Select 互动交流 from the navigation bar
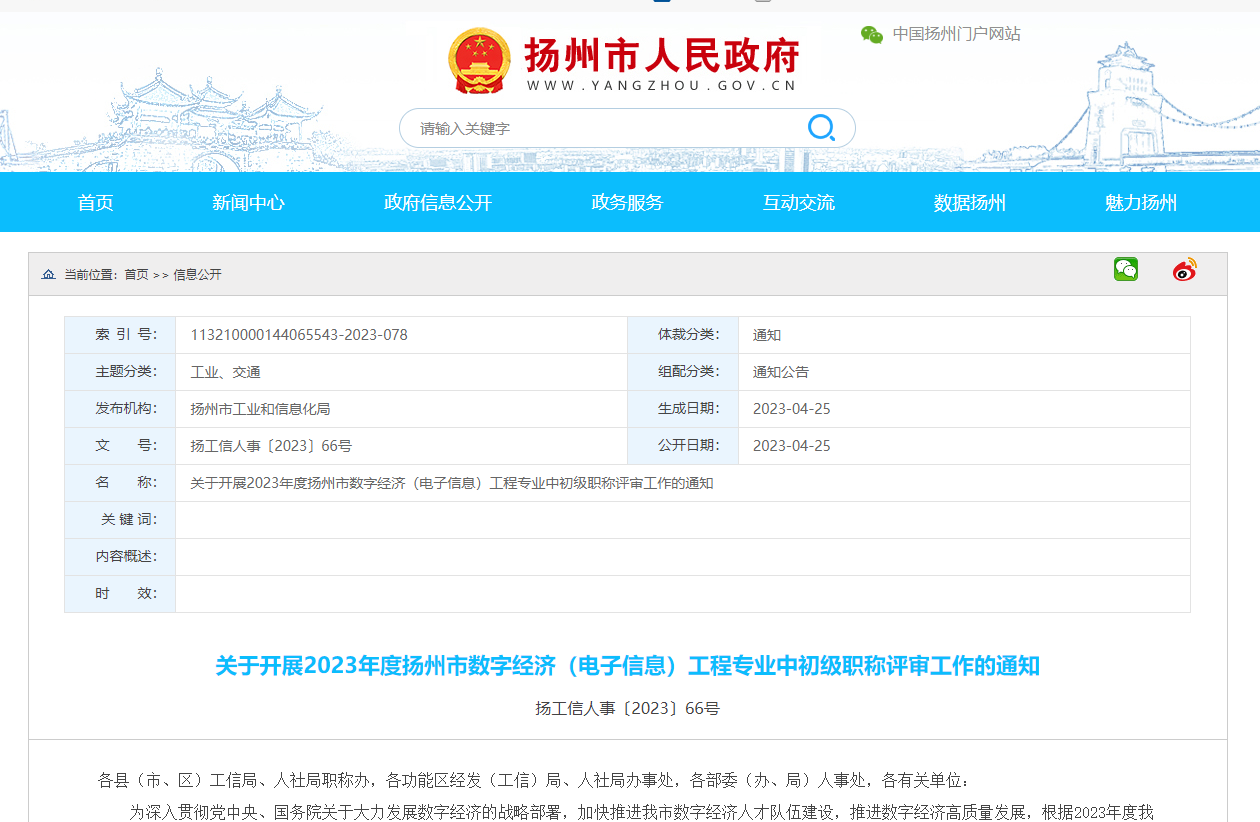 798,203
